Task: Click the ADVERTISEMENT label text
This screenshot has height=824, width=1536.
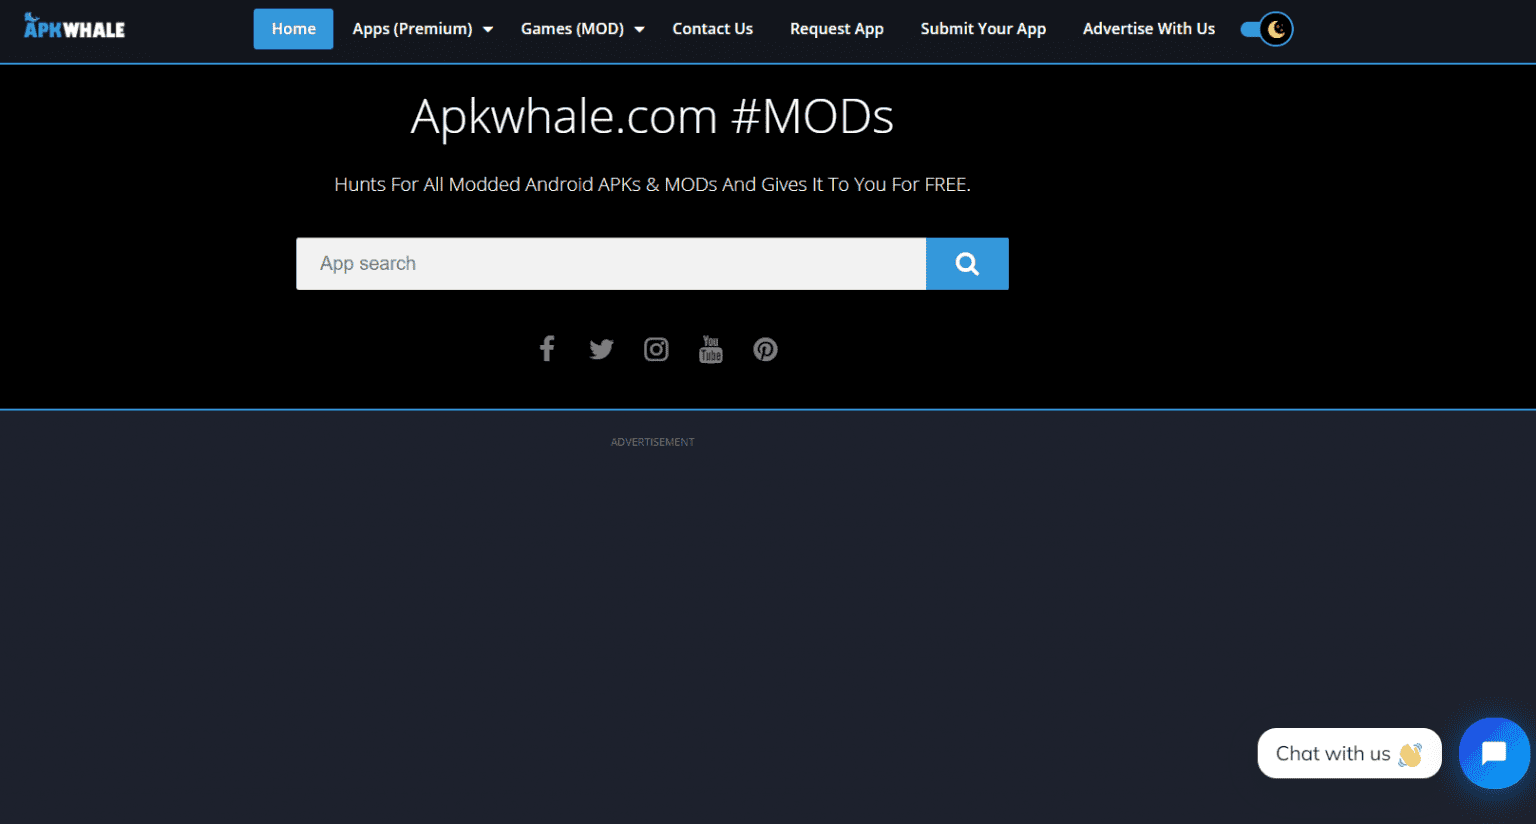Action: [x=652, y=442]
